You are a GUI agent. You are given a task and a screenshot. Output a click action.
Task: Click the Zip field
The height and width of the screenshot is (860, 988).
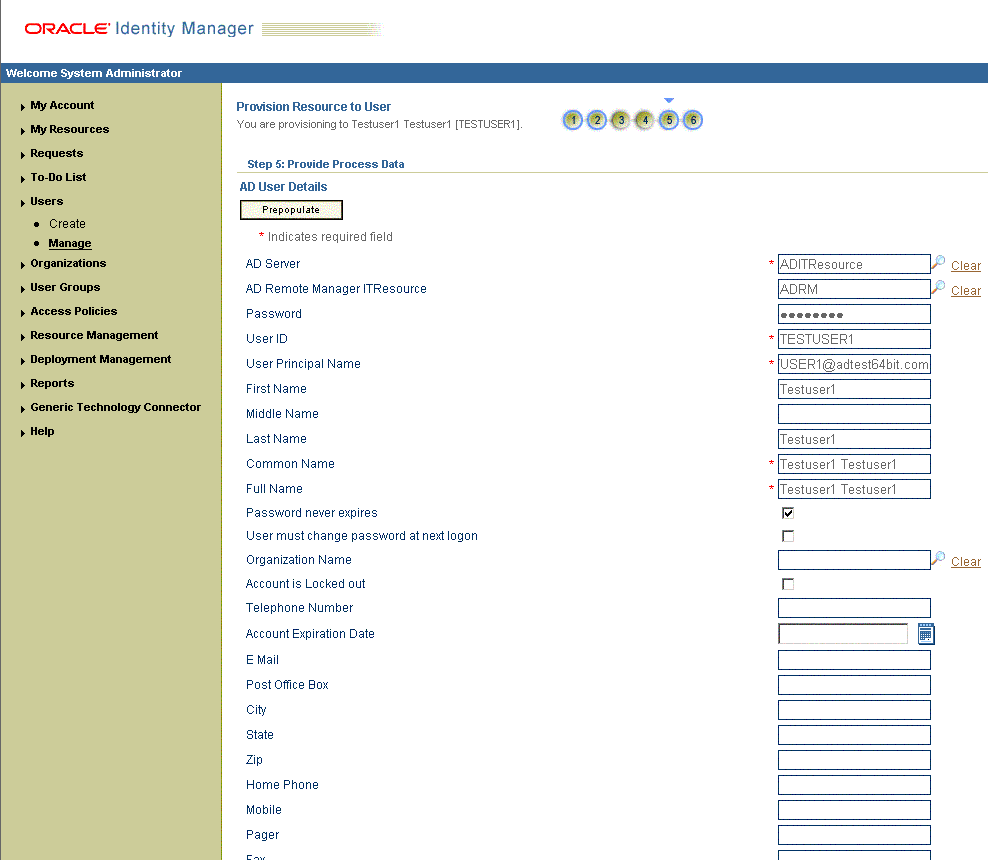pos(854,760)
